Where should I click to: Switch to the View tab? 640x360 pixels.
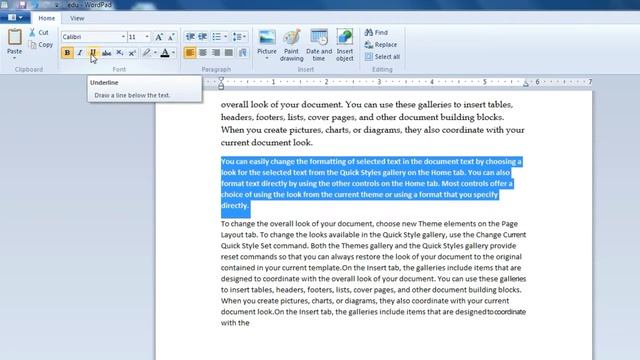tap(77, 18)
